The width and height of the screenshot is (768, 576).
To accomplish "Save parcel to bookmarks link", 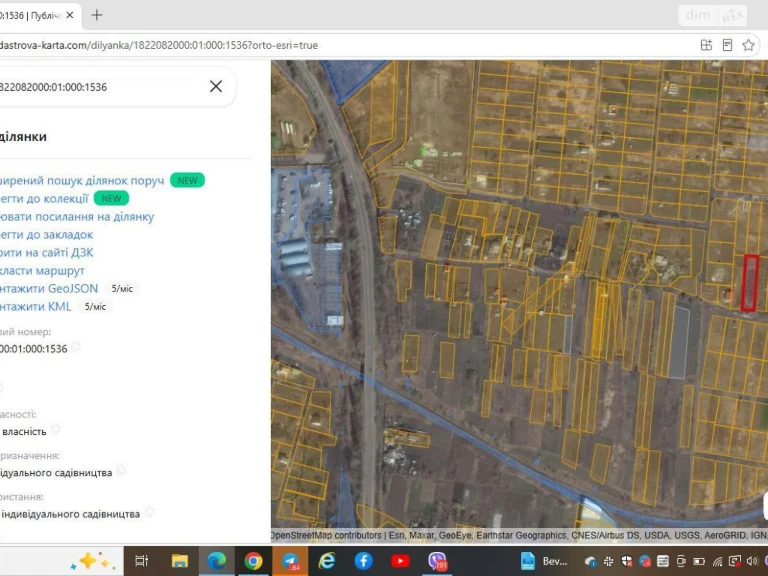I will point(47,235).
